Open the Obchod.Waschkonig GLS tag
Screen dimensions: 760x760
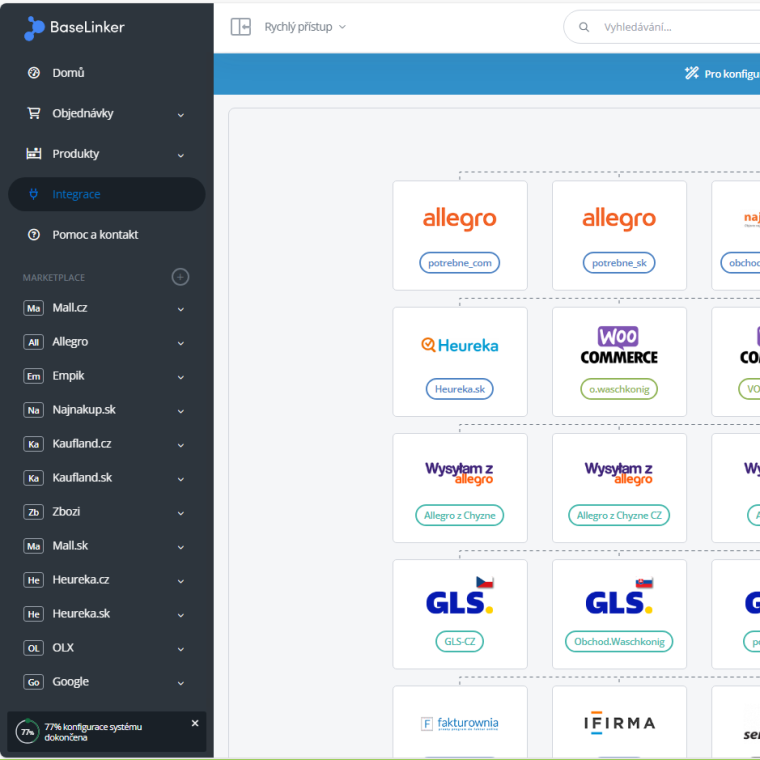[619, 642]
